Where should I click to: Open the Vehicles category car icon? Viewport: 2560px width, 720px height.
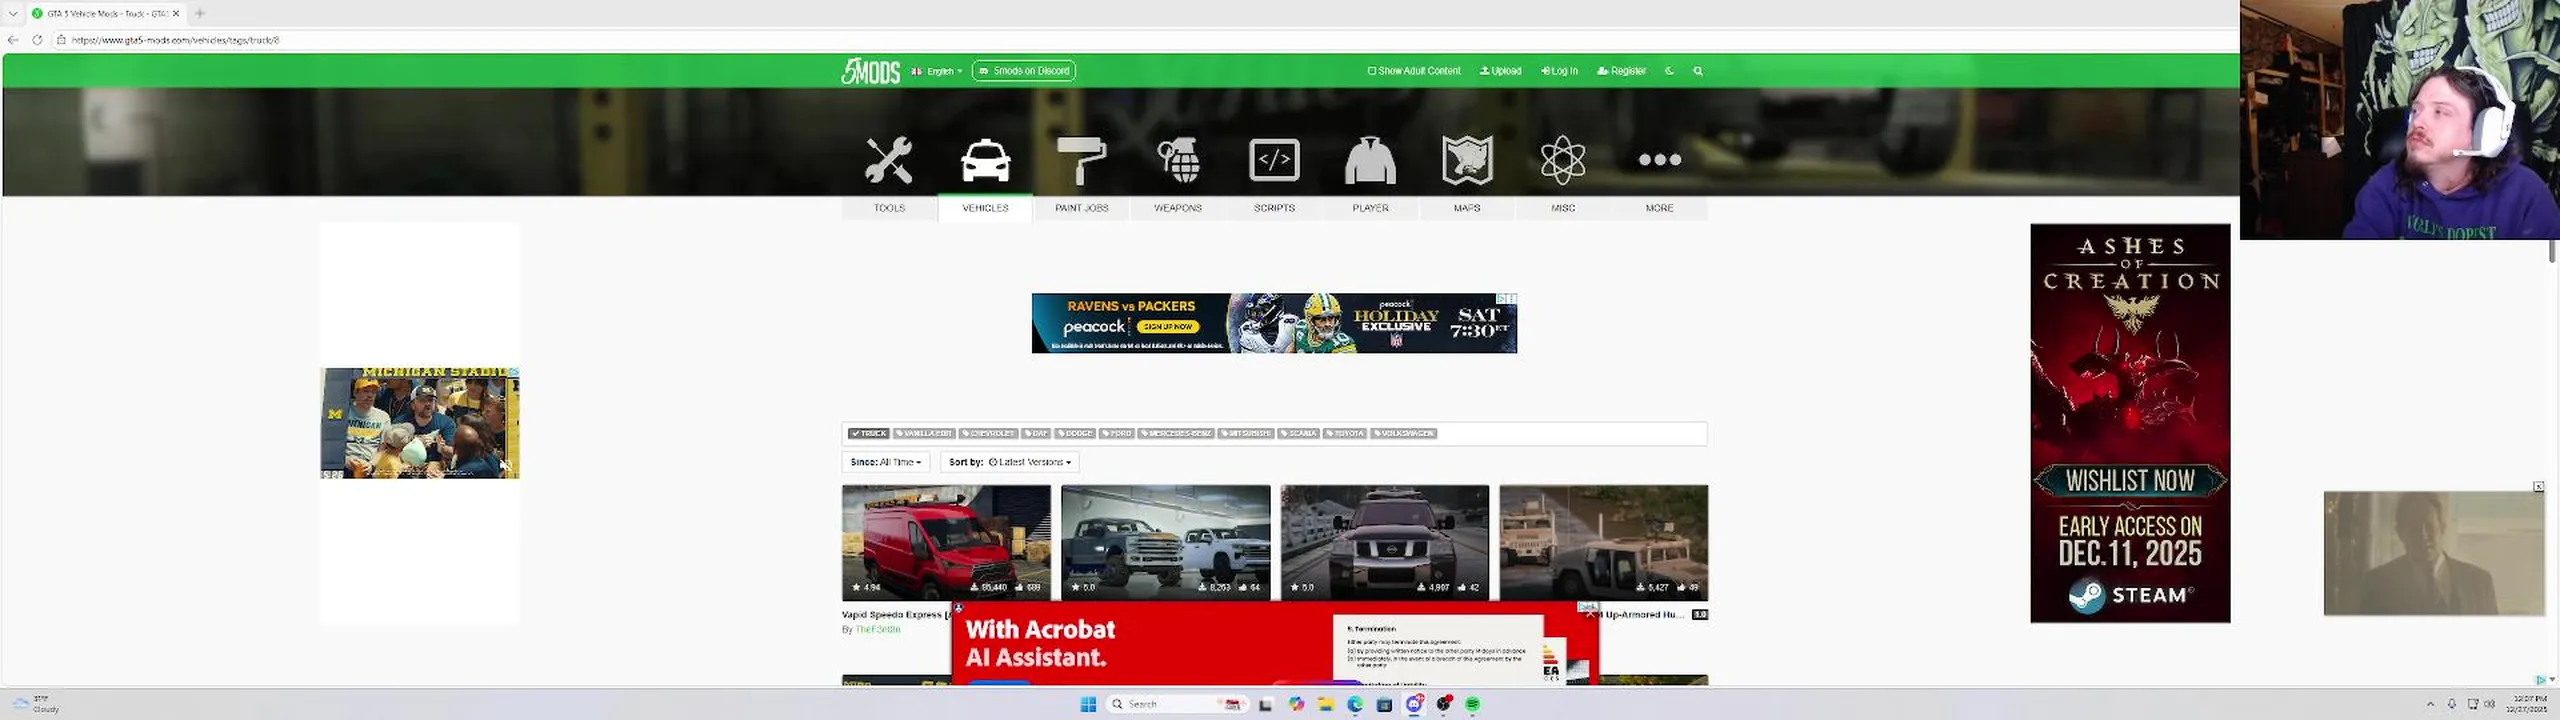(x=985, y=160)
